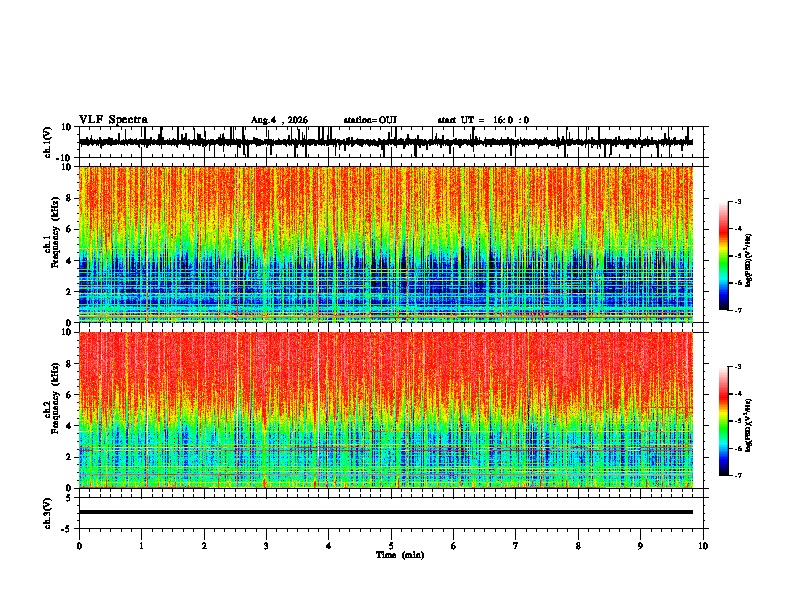Screen dimensions: 792x612
Task: Click the "station=OUI" header label
Action: 370,120
